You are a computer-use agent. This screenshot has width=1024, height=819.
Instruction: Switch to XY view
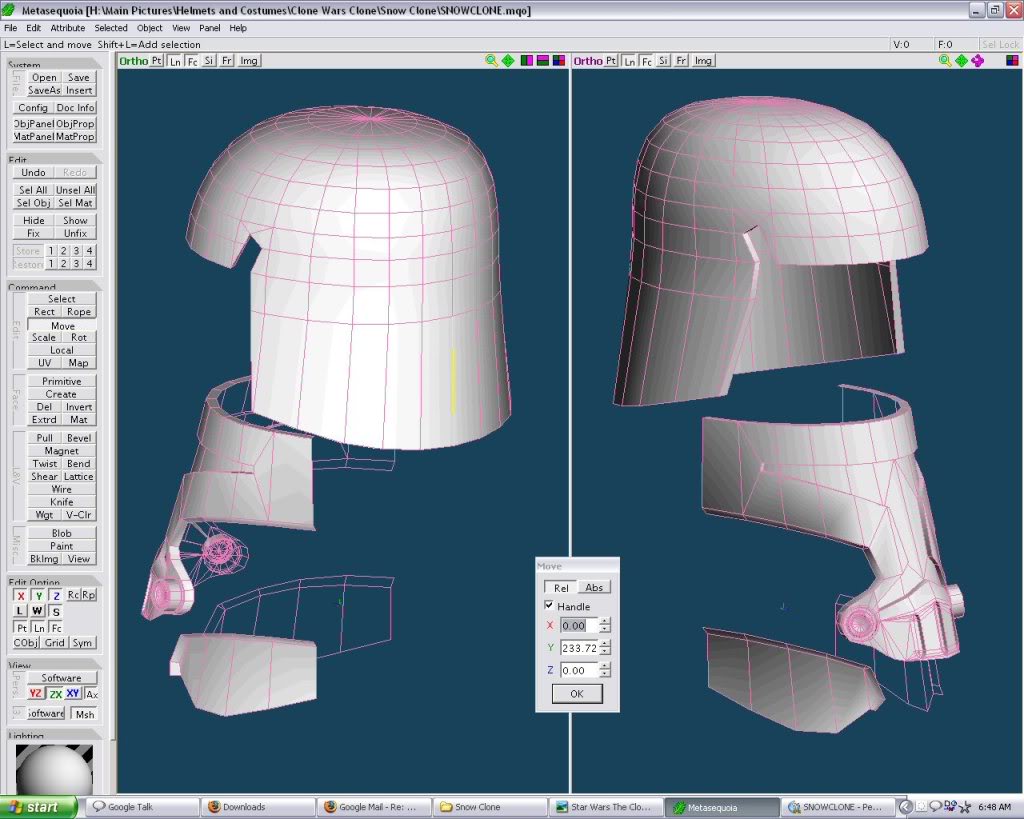point(72,694)
